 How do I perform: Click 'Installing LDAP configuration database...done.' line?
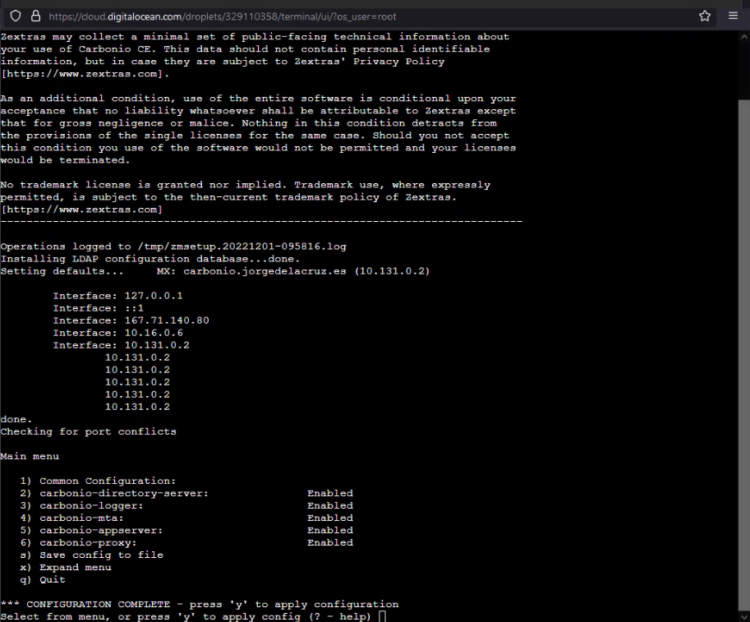pos(150,259)
